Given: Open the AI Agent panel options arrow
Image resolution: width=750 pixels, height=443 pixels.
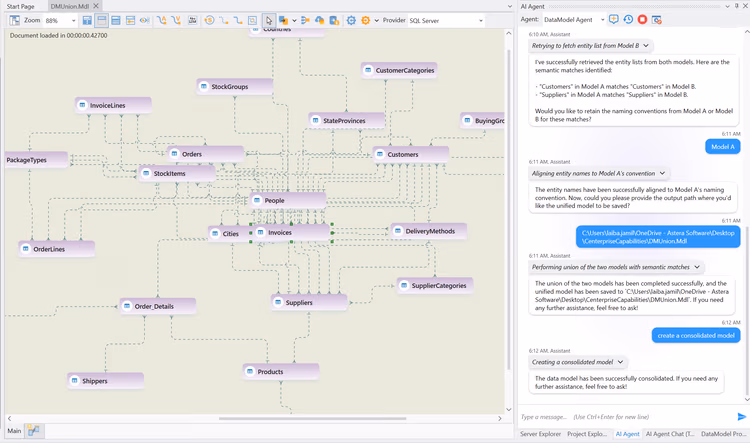Looking at the screenshot, I should coord(727,6).
